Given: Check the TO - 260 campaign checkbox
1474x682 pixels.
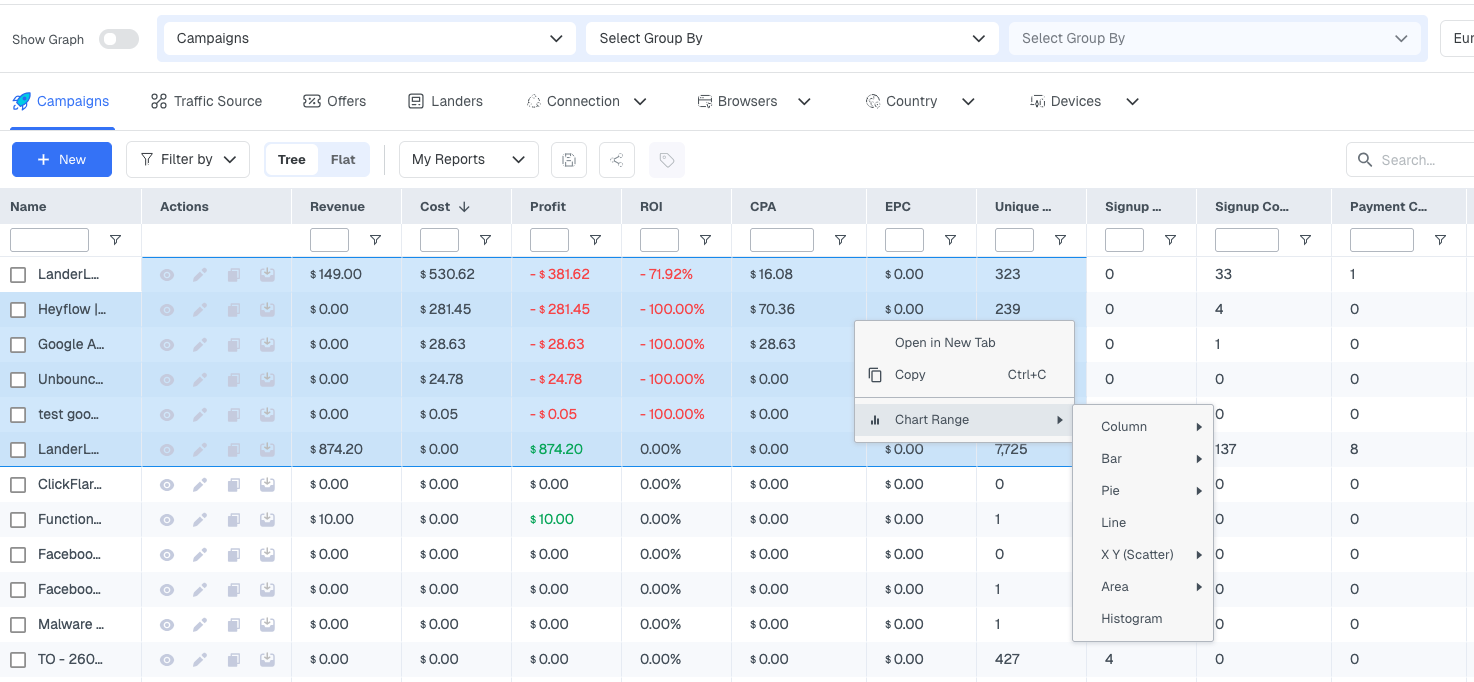Looking at the screenshot, I should pos(18,660).
